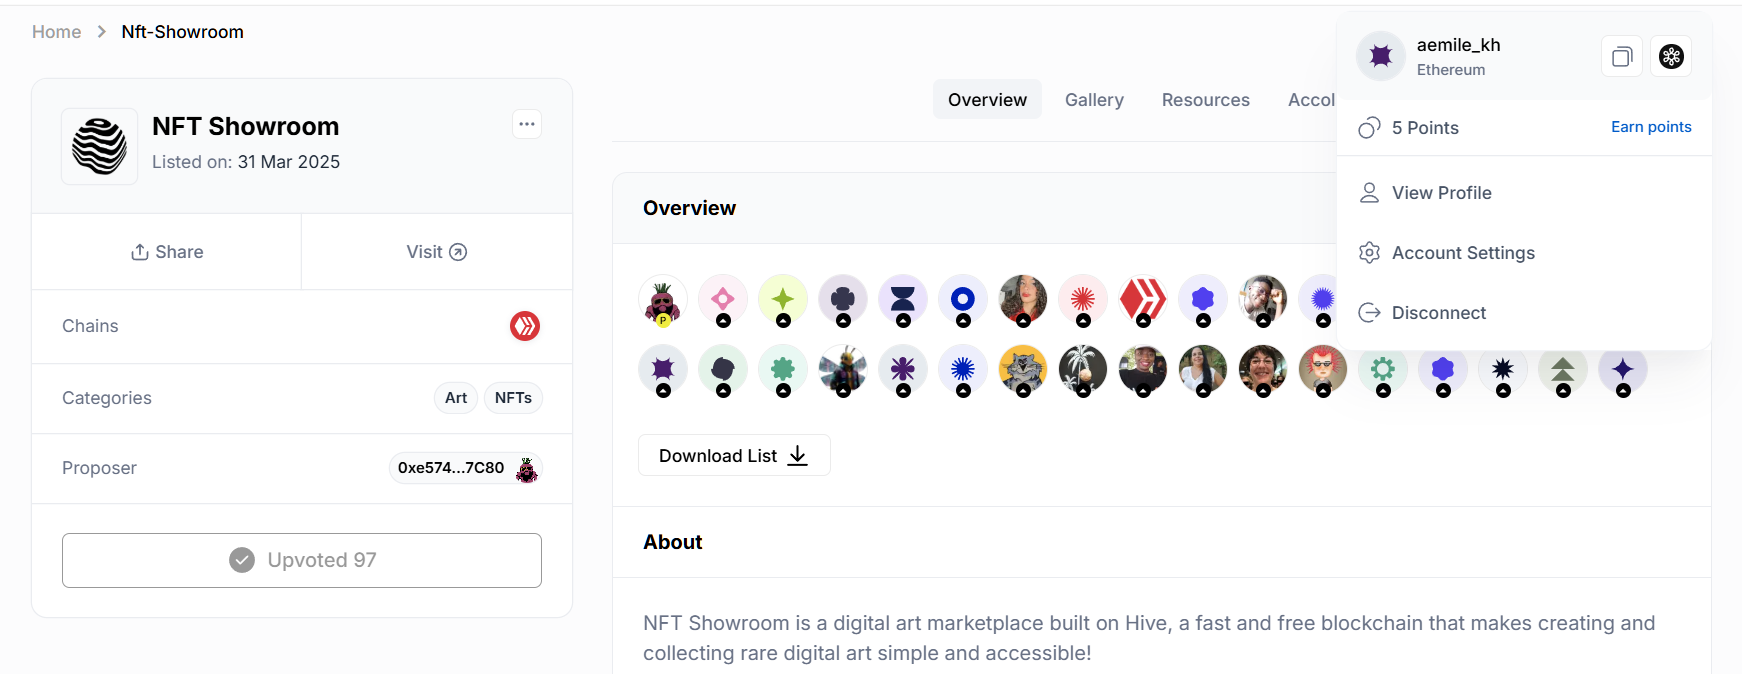This screenshot has height=674, width=1742.
Task: Share the NFT Showroom listing
Action: [x=167, y=252]
